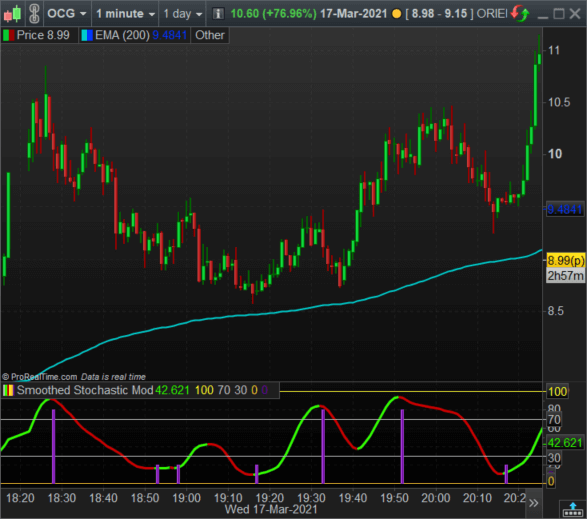The image size is (587, 519).
Task: Click the blue EMA color swatch
Action: coord(87,35)
